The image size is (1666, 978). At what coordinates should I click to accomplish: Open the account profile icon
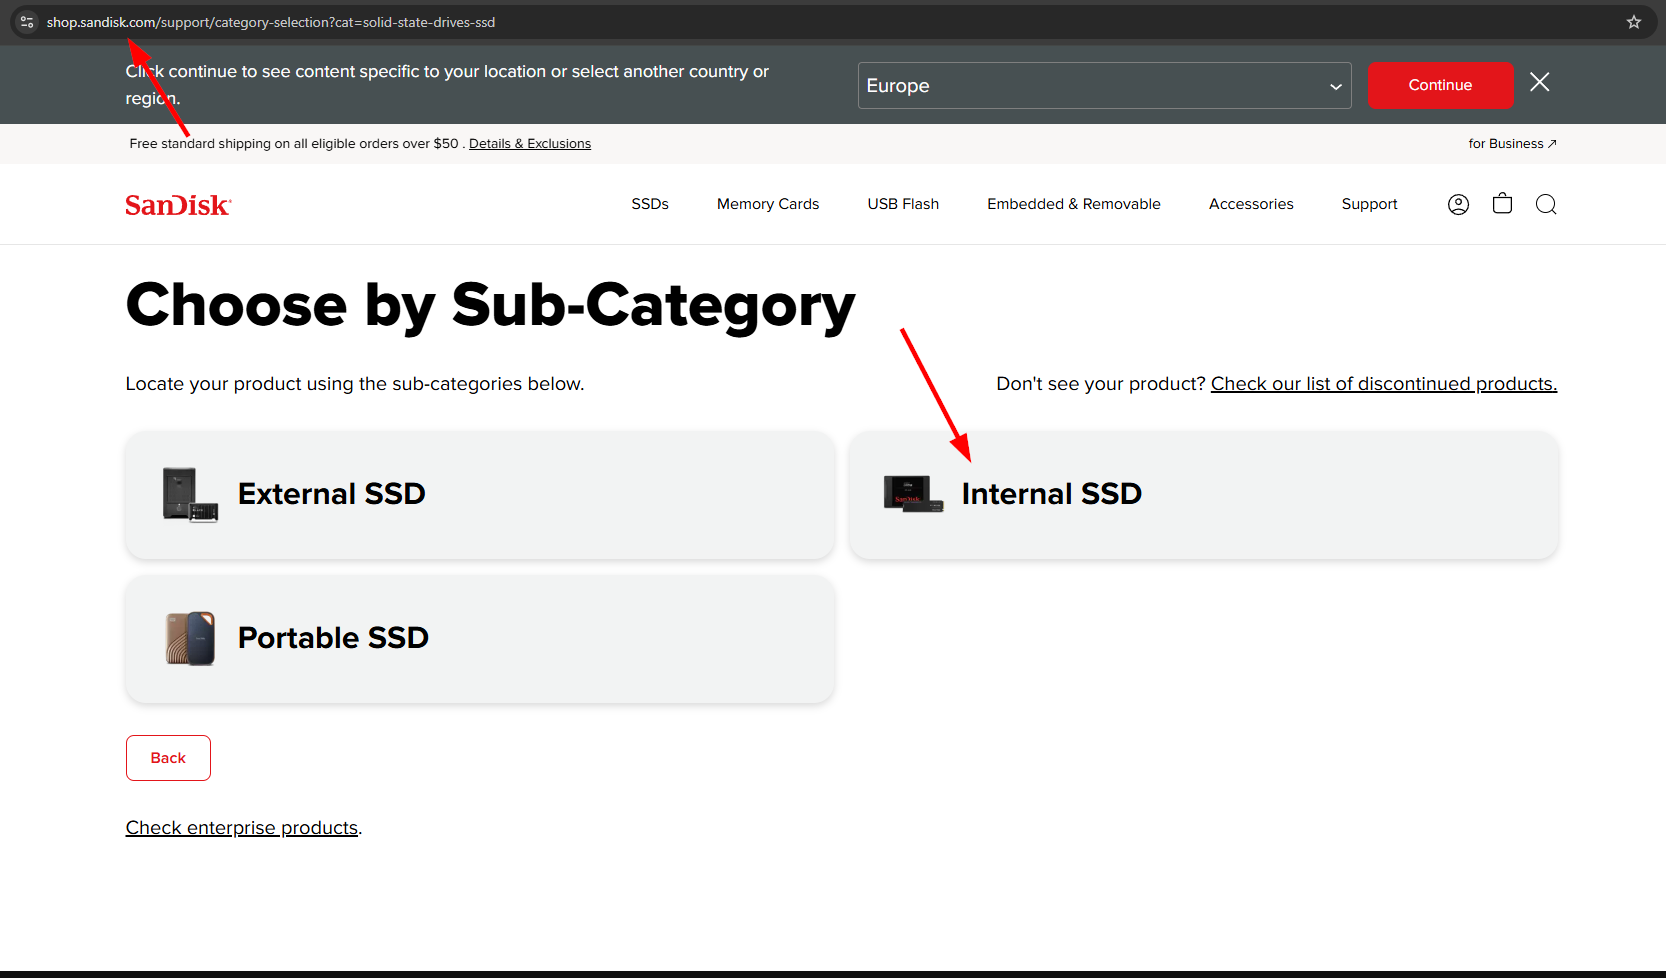coord(1459,204)
